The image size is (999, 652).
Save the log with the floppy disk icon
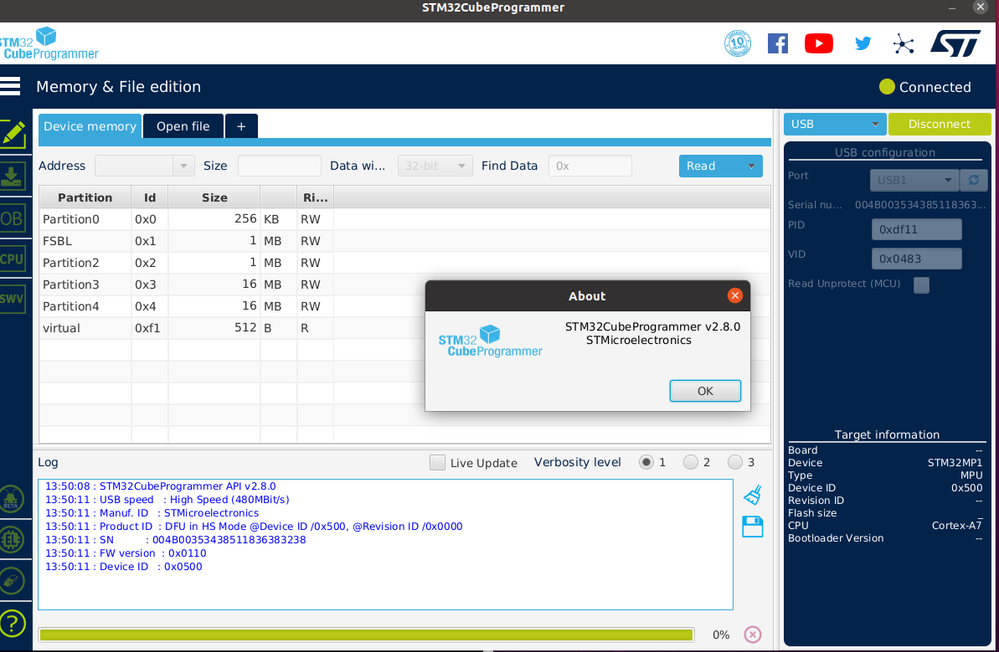tap(752, 527)
